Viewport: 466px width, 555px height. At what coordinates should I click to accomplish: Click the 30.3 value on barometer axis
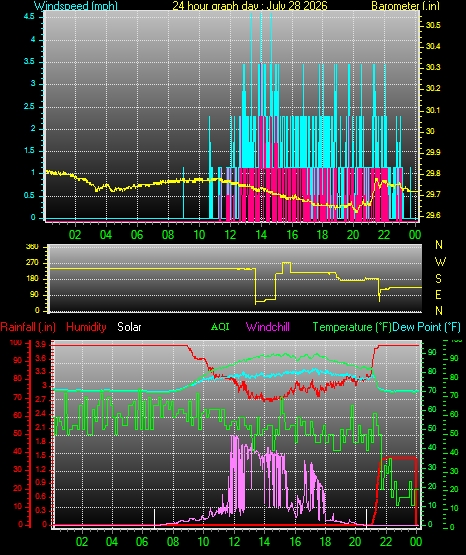coord(433,67)
